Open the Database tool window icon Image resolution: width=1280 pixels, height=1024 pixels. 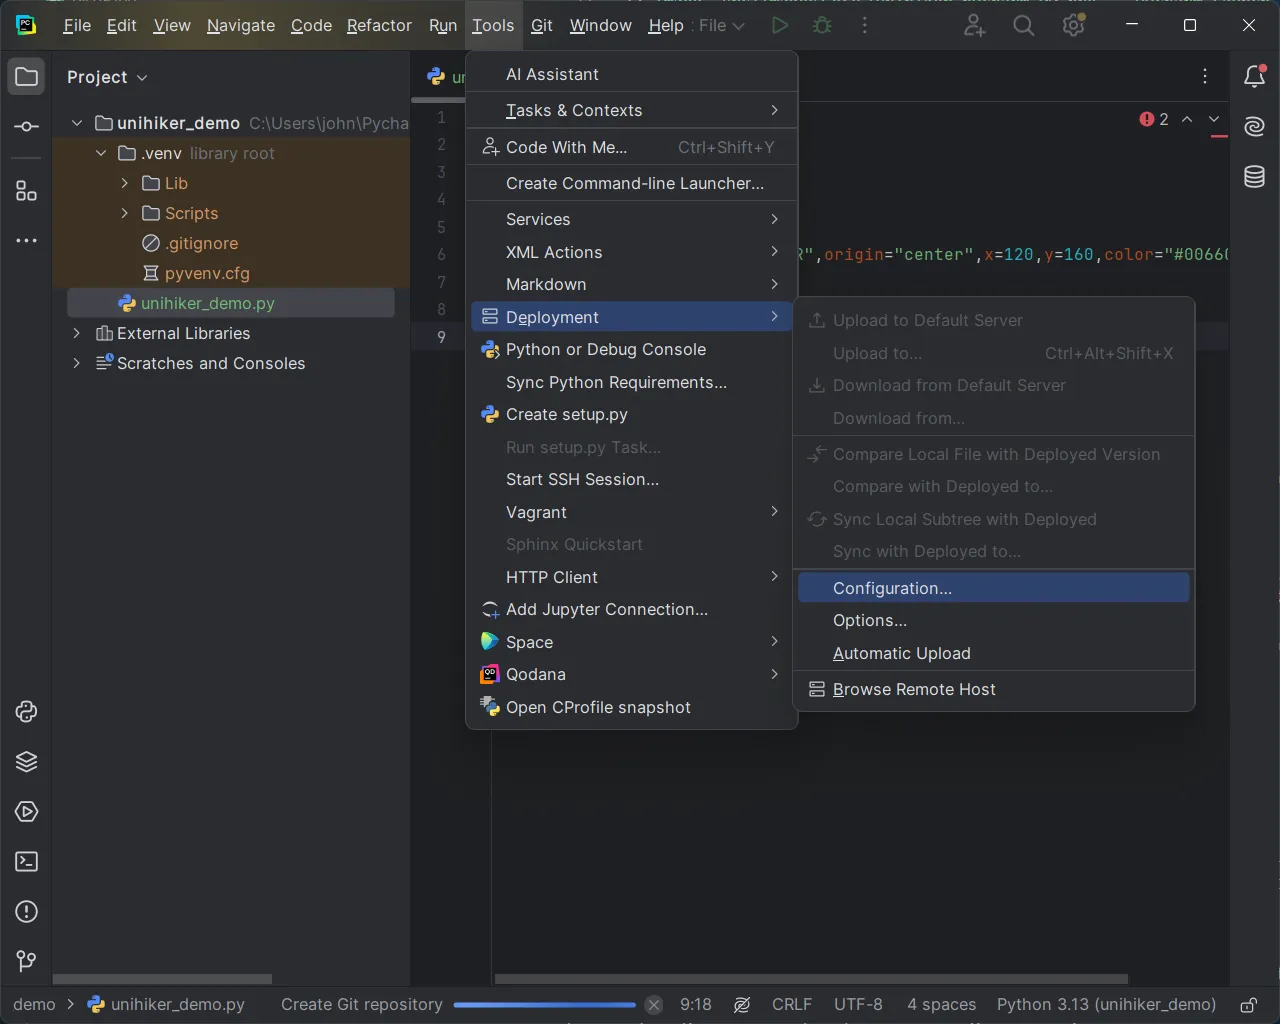[1254, 177]
